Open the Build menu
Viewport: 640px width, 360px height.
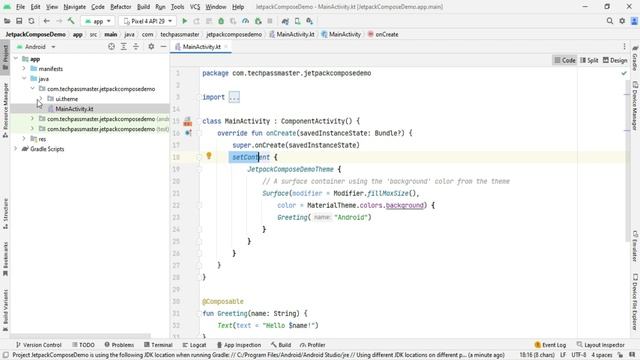pos(143,7)
